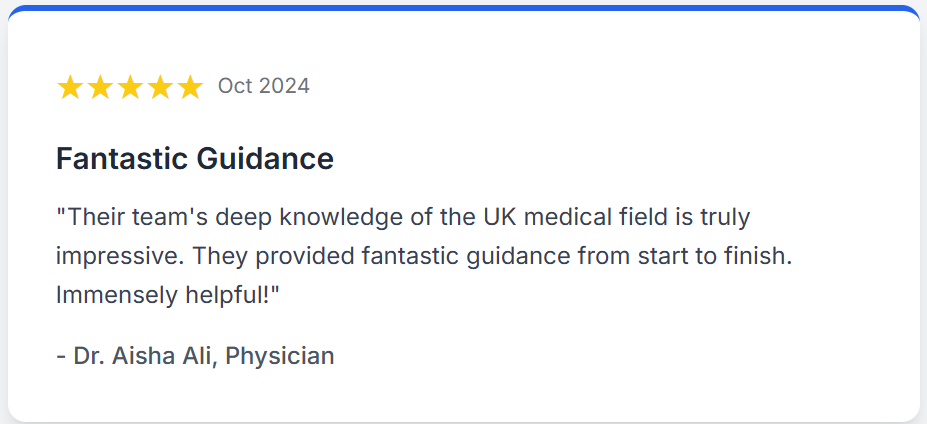Select the third rating star

[130, 88]
